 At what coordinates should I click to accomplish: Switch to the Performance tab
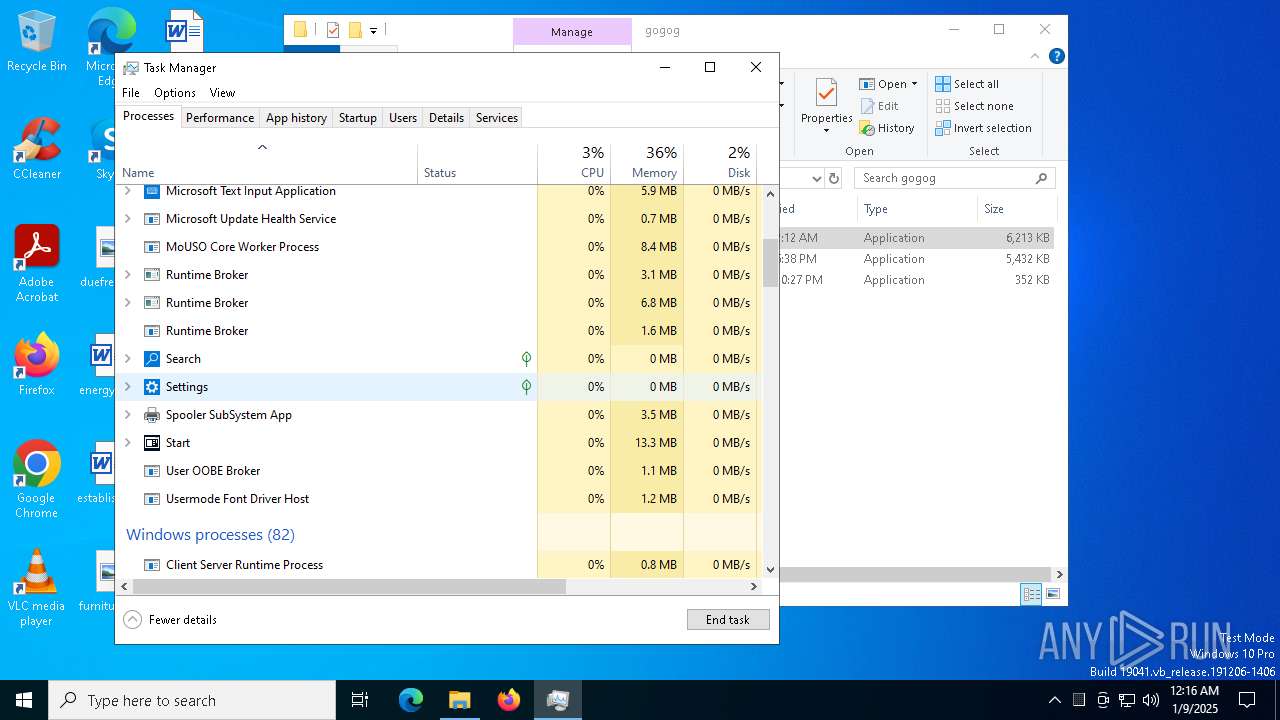click(220, 118)
